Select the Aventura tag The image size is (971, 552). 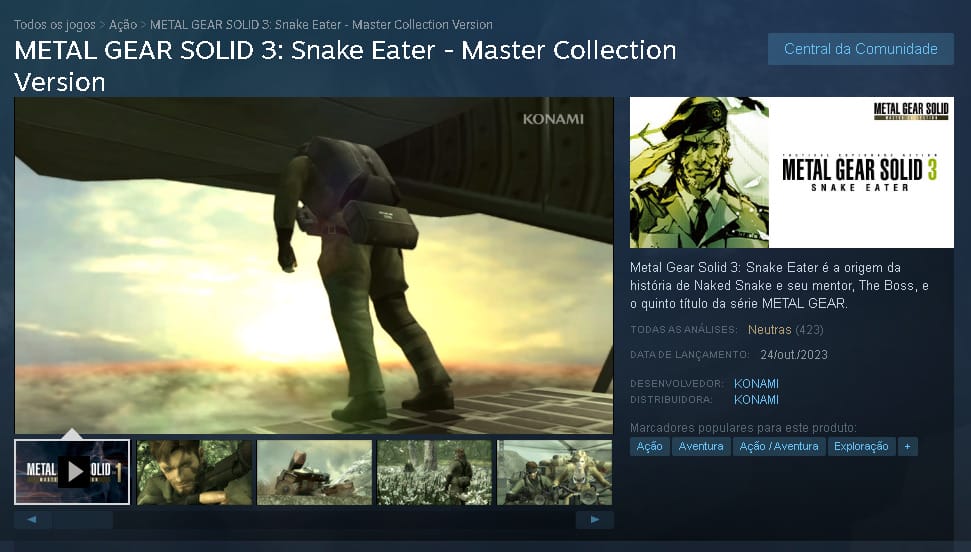701,446
